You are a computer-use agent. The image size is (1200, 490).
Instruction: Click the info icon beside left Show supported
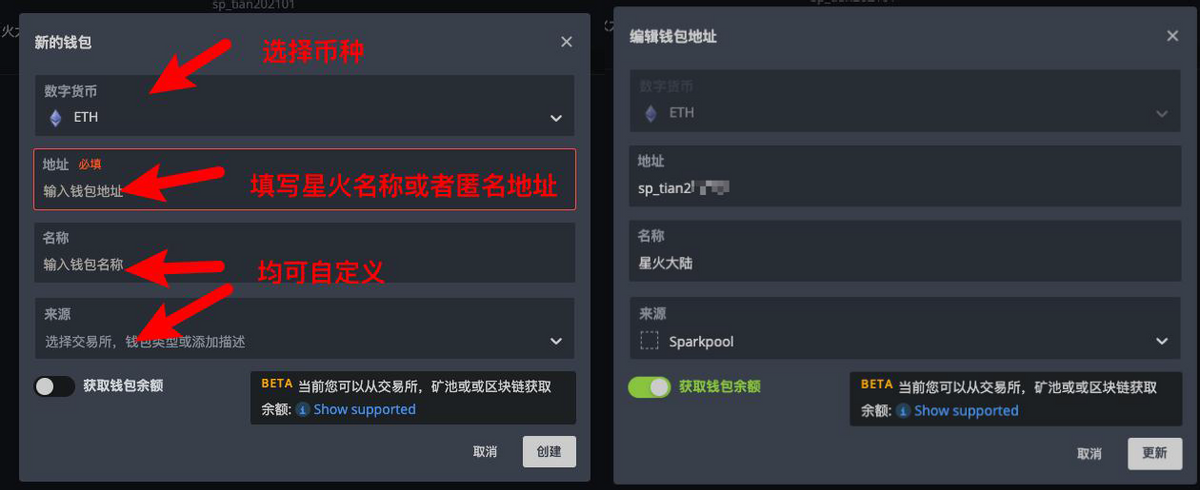coord(303,409)
